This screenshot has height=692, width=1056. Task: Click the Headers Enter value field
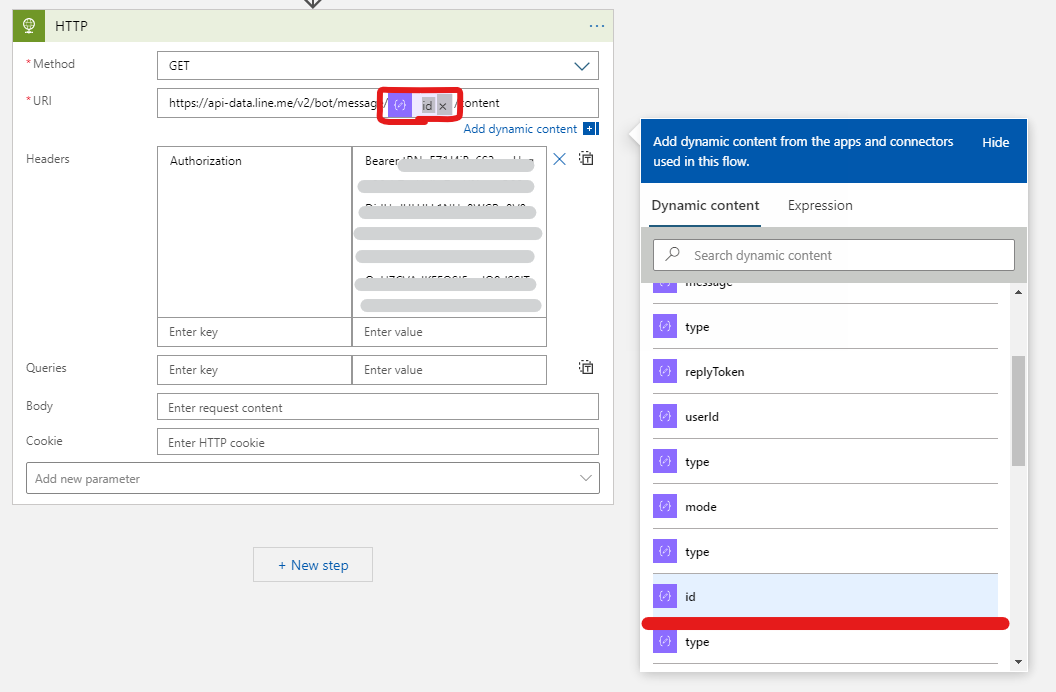pos(449,332)
